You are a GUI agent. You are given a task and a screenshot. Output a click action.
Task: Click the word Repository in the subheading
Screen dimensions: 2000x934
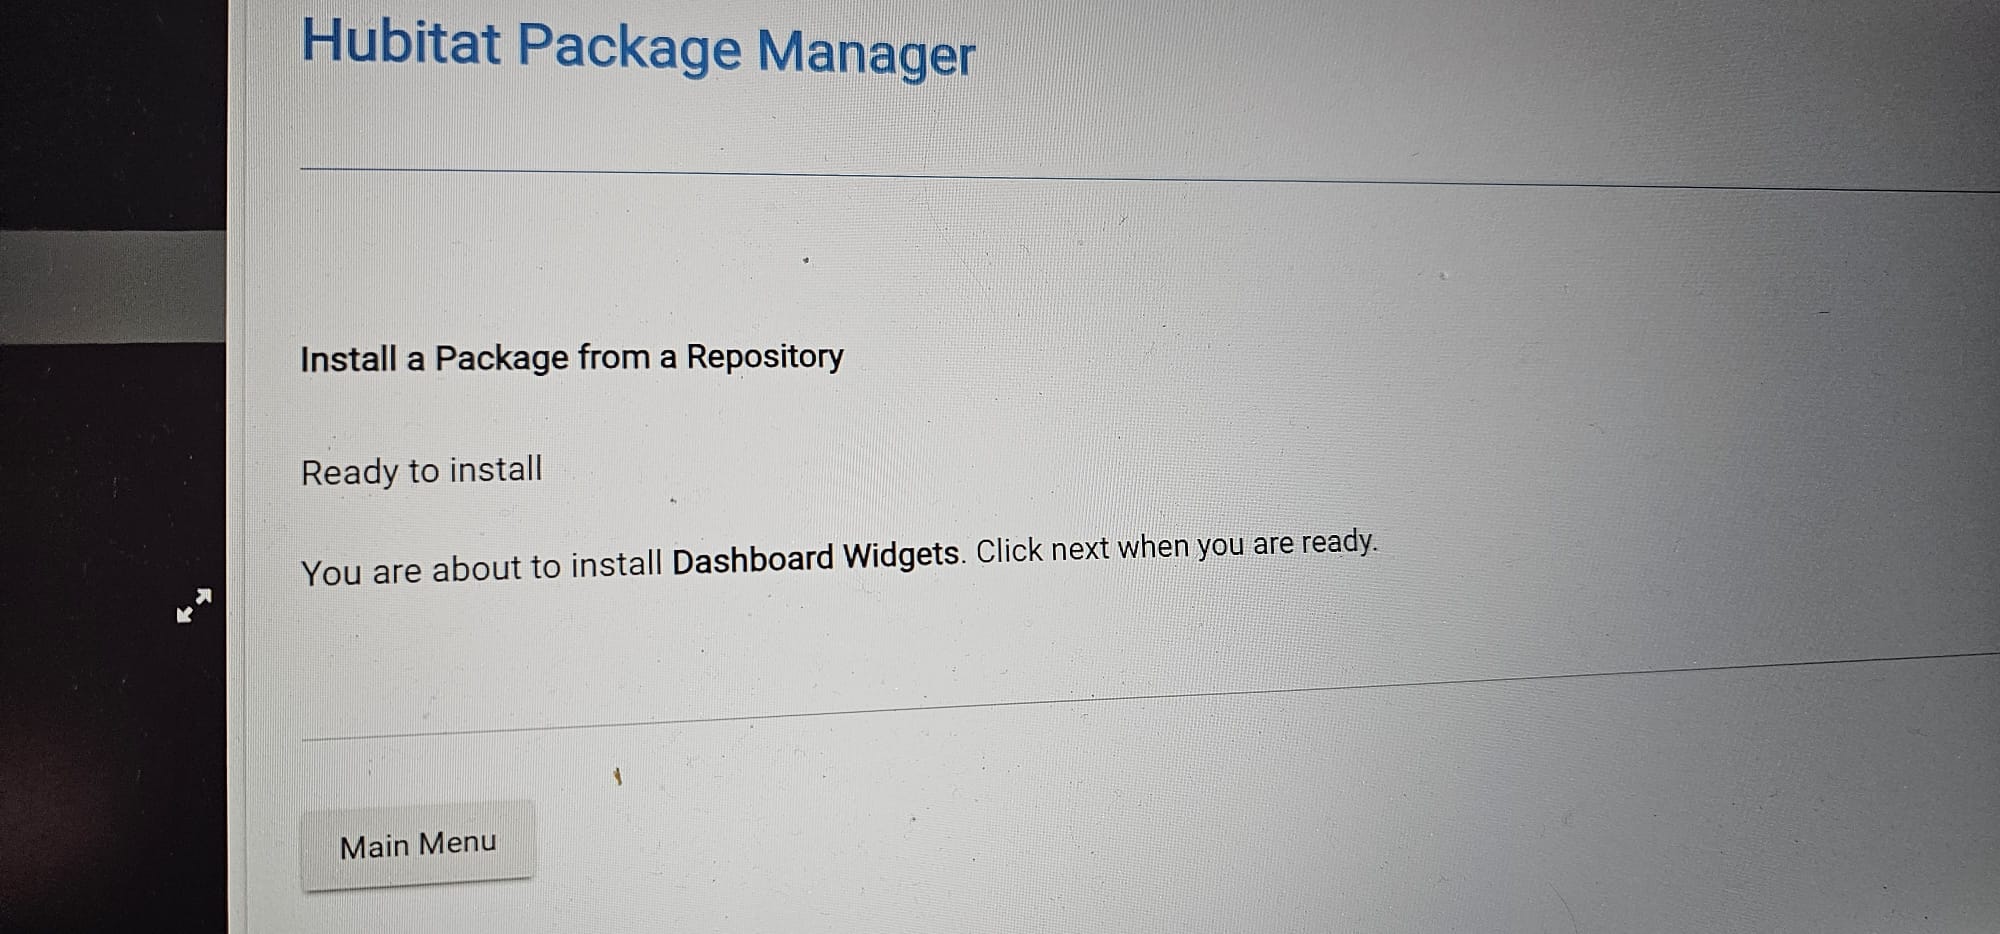coord(765,356)
